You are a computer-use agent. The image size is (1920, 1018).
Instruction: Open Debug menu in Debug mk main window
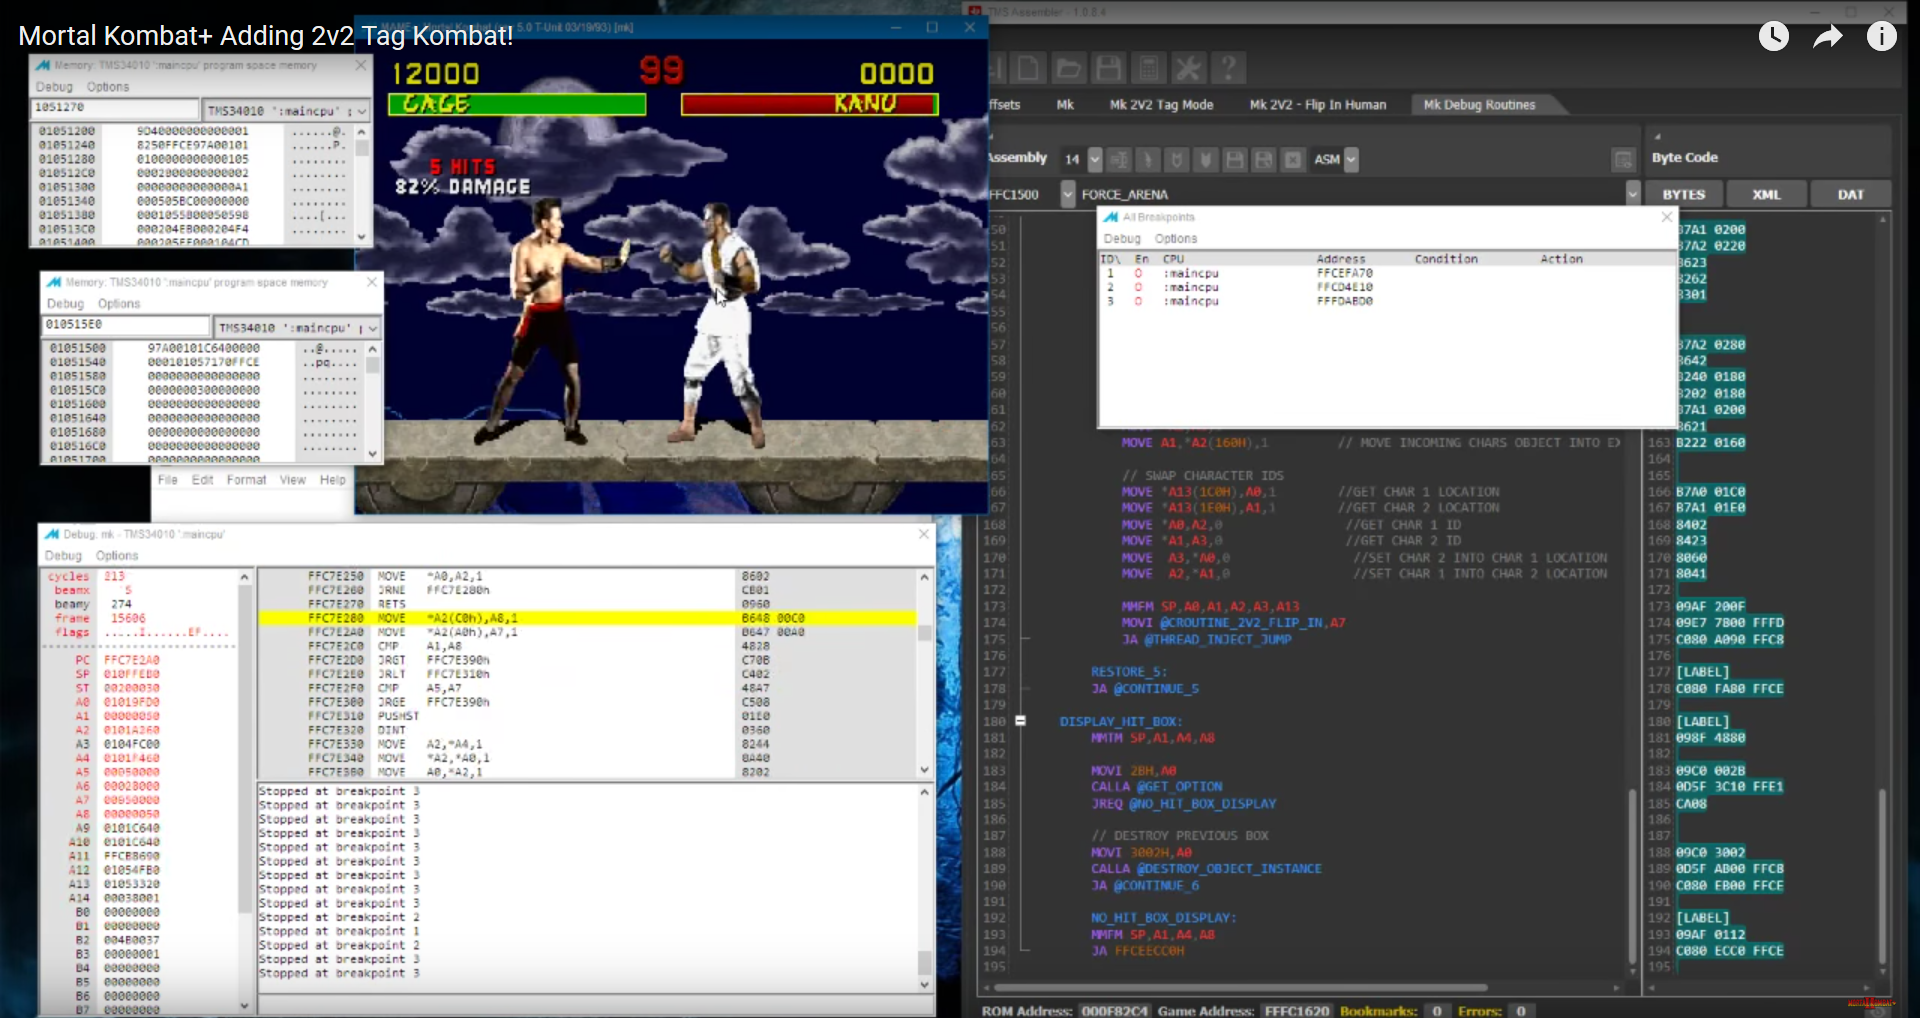tap(63, 556)
